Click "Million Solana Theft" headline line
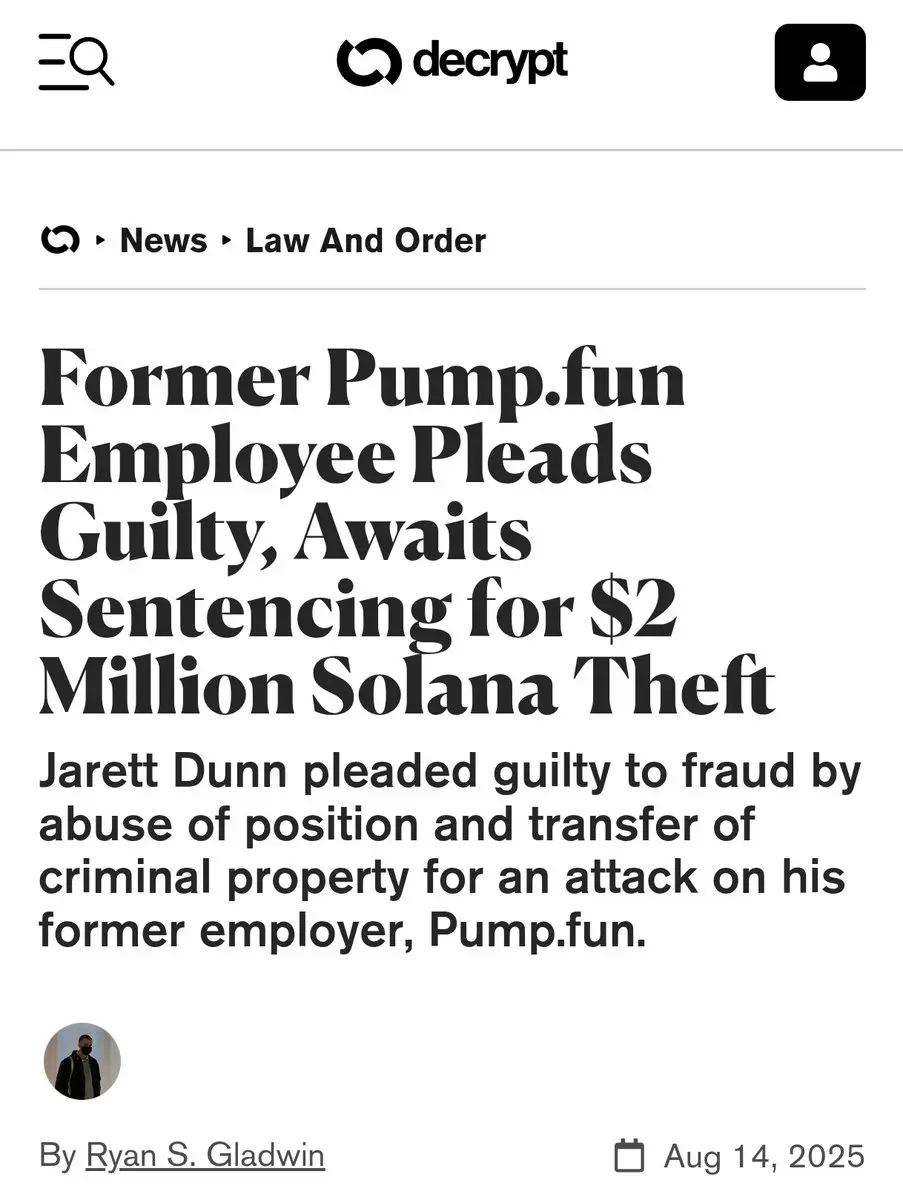 click(x=408, y=688)
